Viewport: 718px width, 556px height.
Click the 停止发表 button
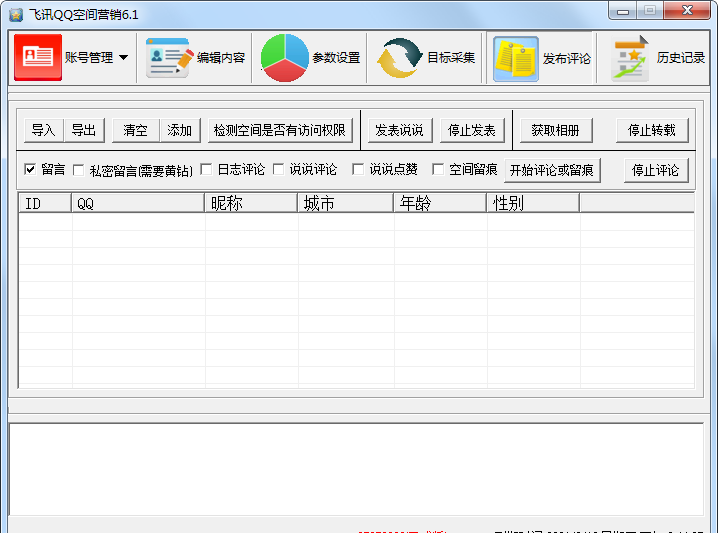pyautogui.click(x=472, y=131)
